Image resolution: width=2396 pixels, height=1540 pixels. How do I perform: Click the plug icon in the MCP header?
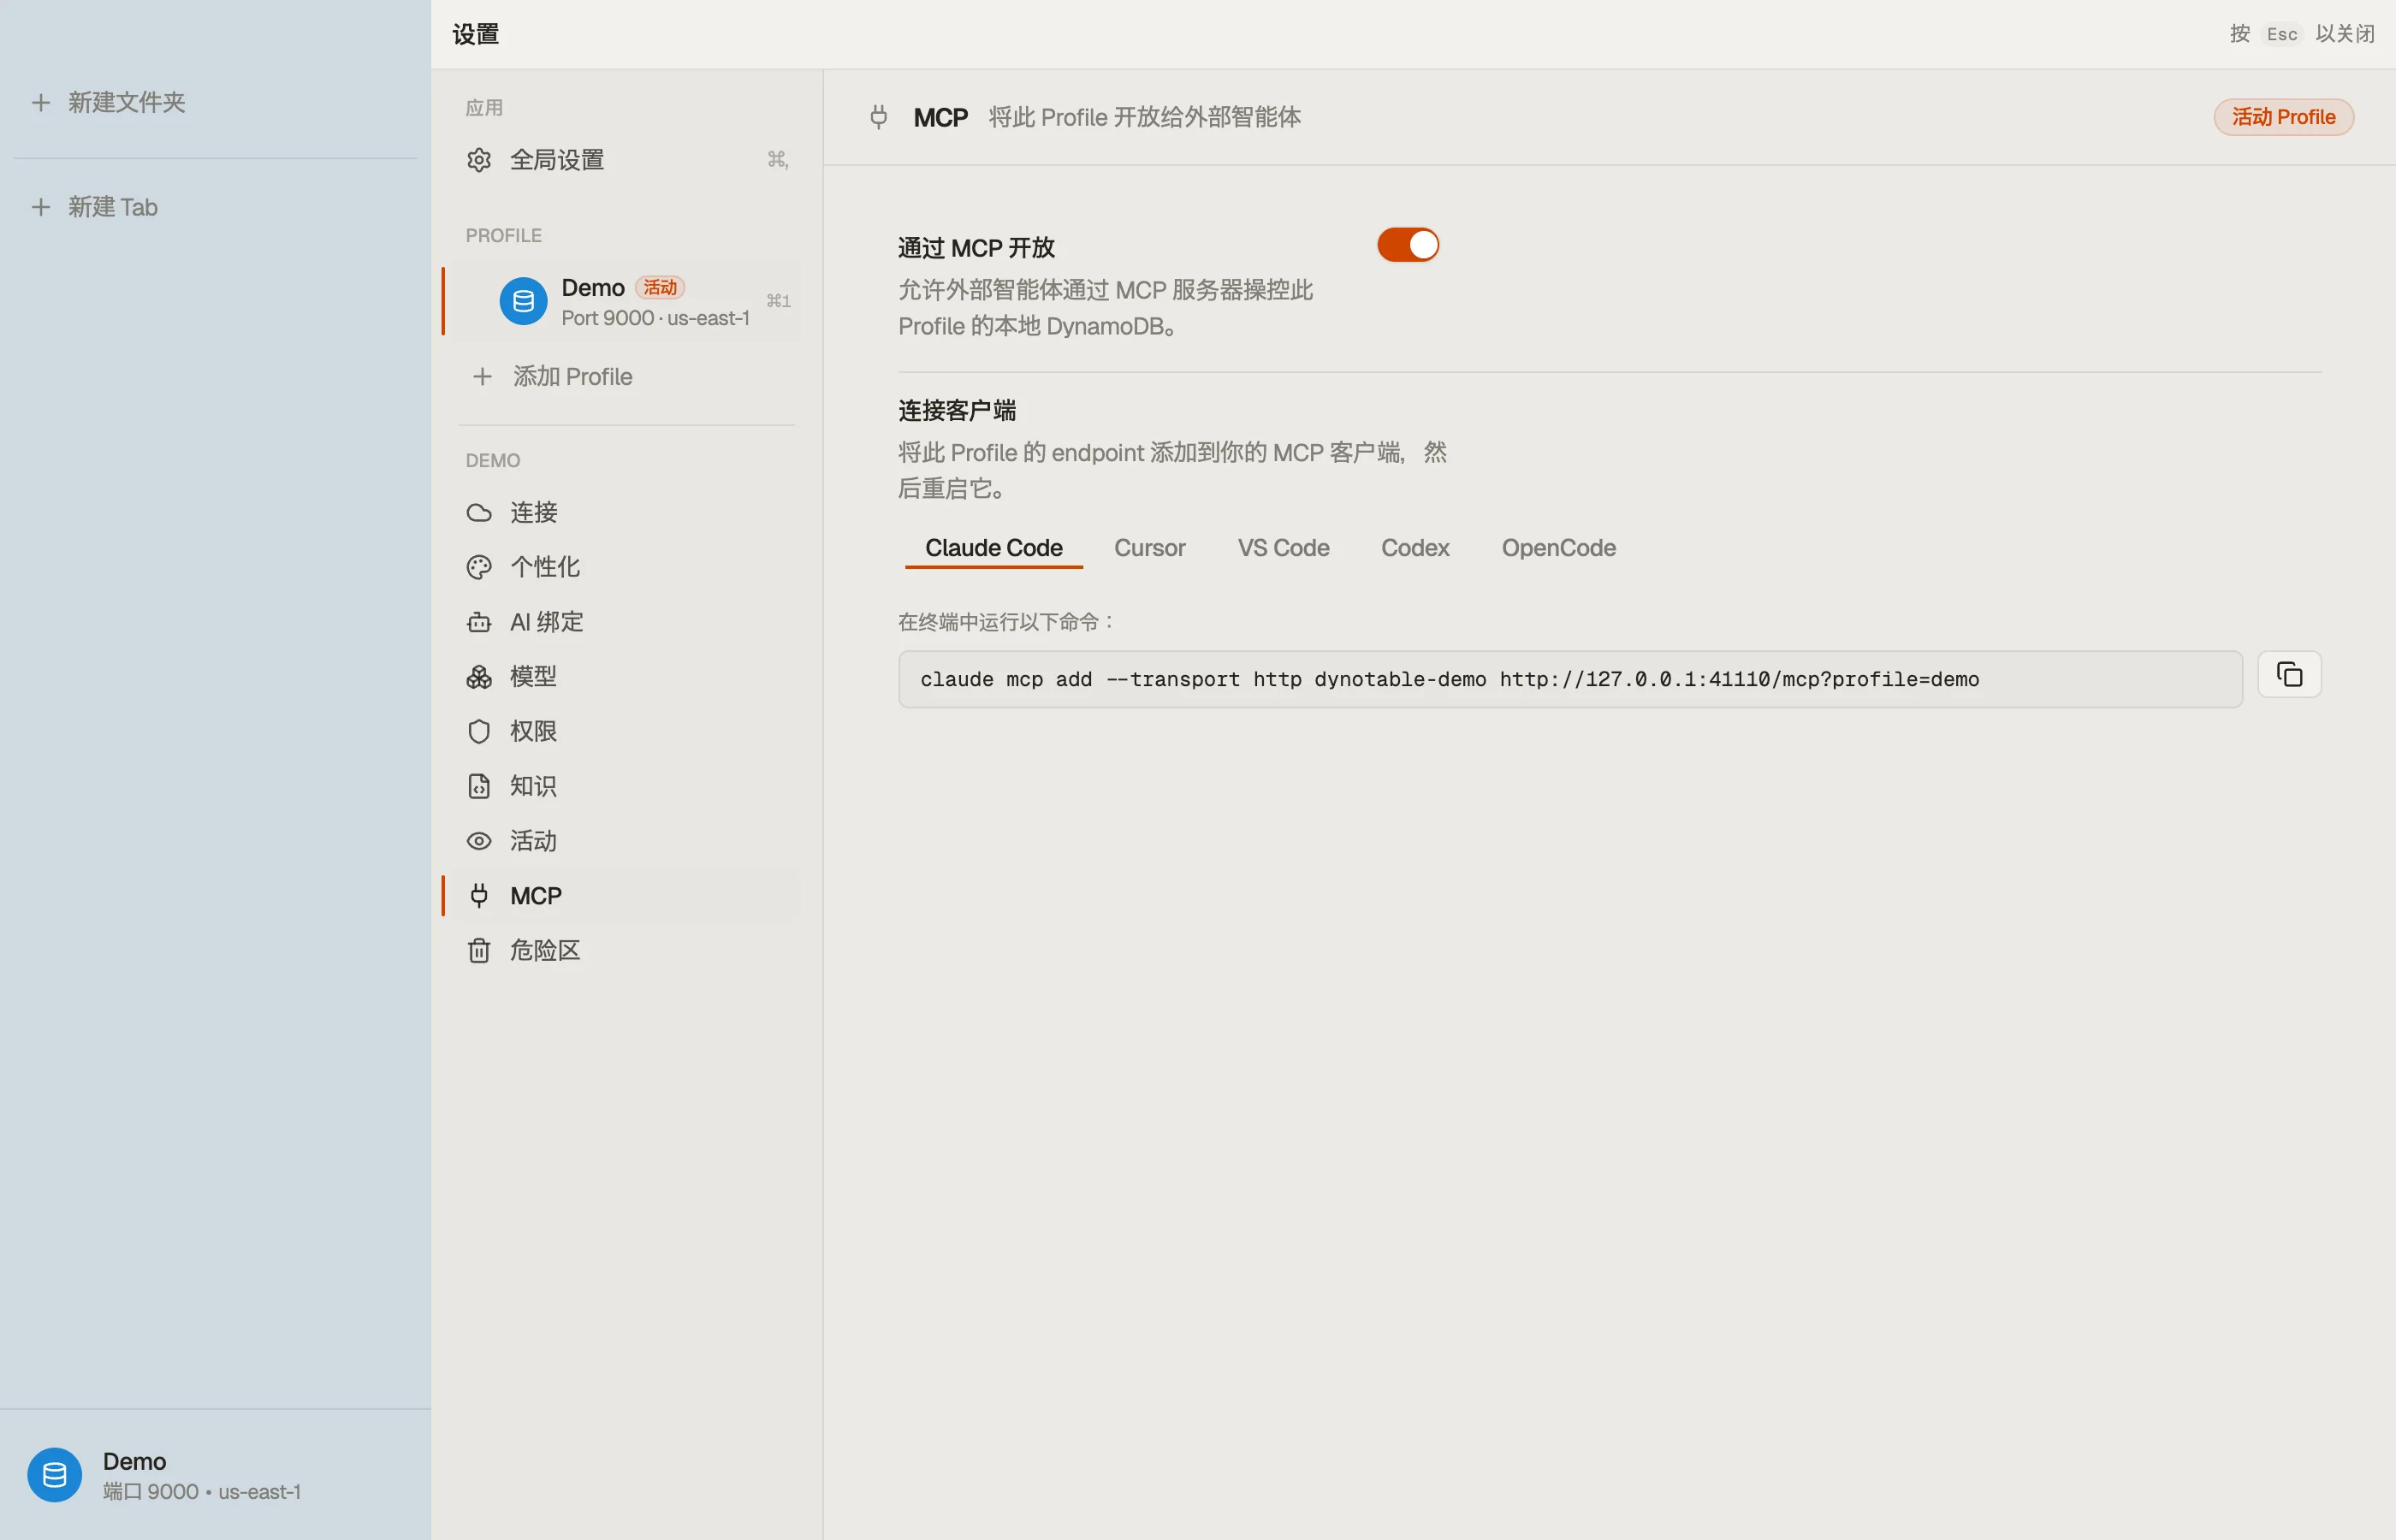(878, 117)
